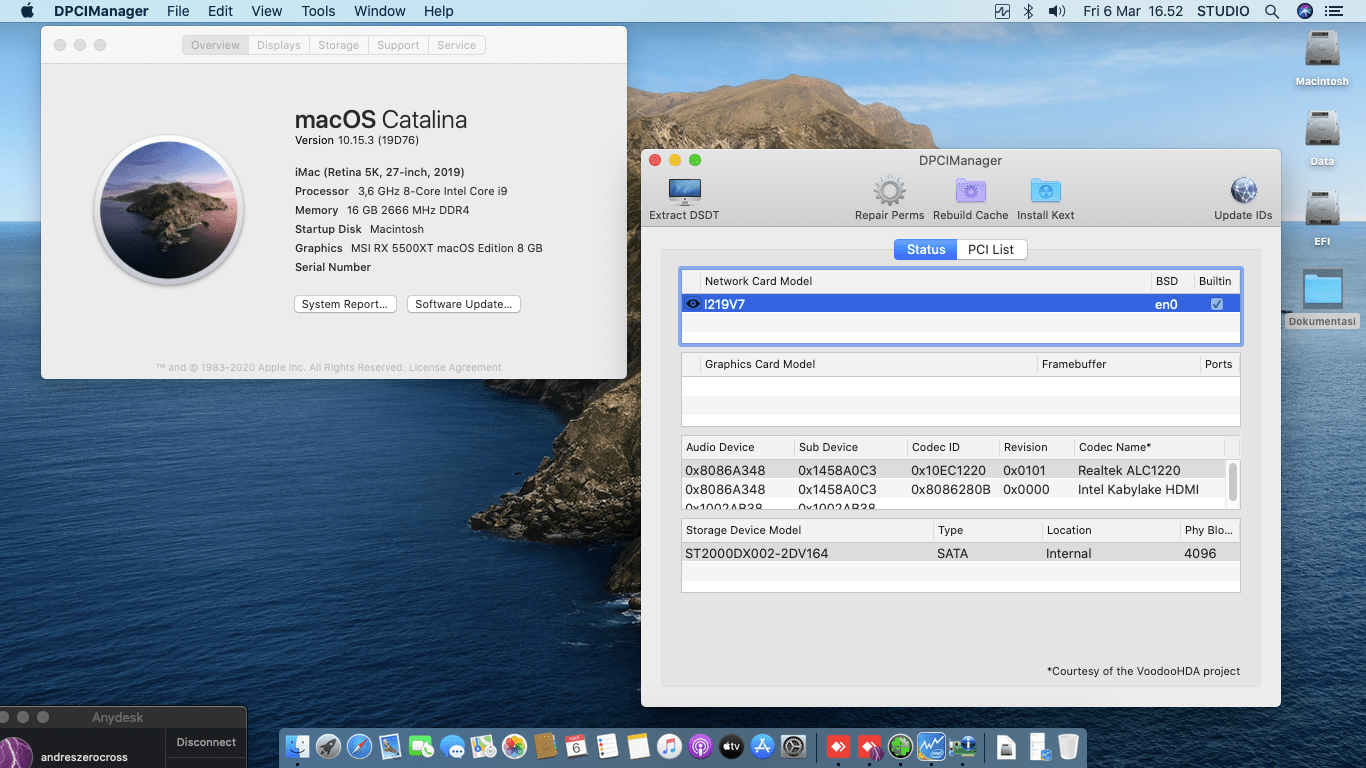This screenshot has height=768, width=1366.
Task: Open Launchpad rocket icon in dock
Action: tap(329, 746)
